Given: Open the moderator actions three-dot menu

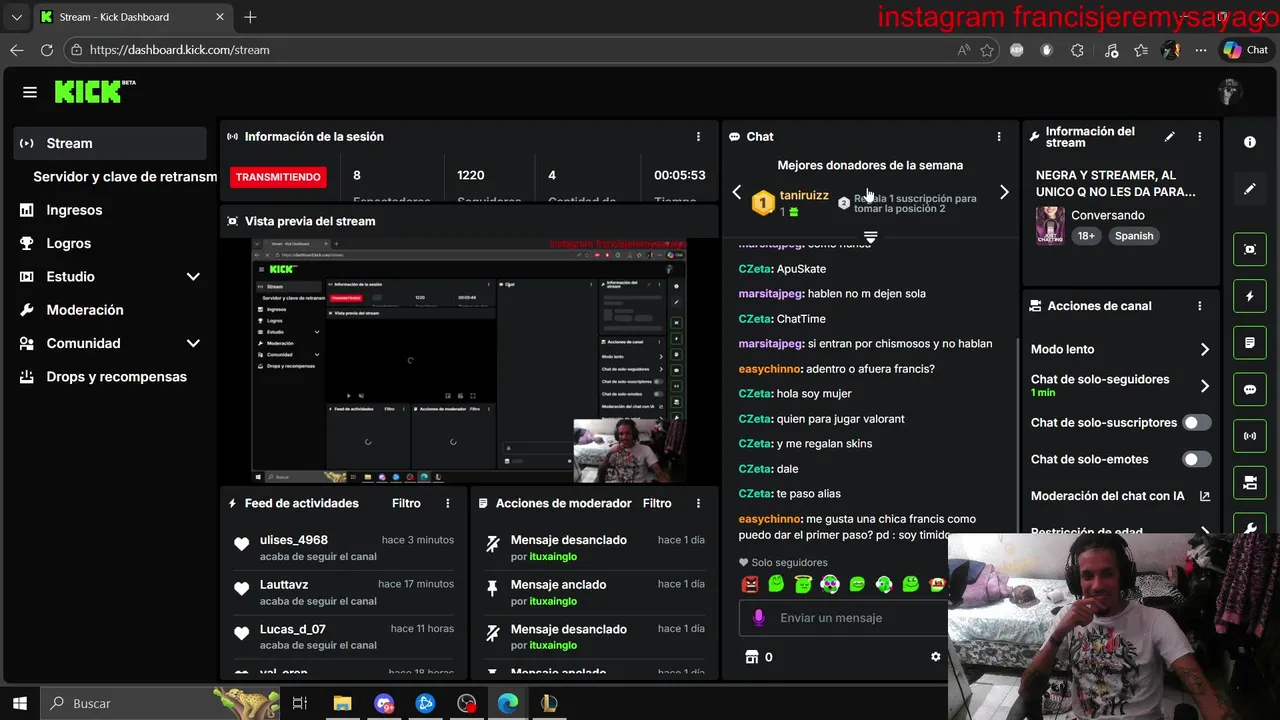Looking at the screenshot, I should tap(698, 503).
